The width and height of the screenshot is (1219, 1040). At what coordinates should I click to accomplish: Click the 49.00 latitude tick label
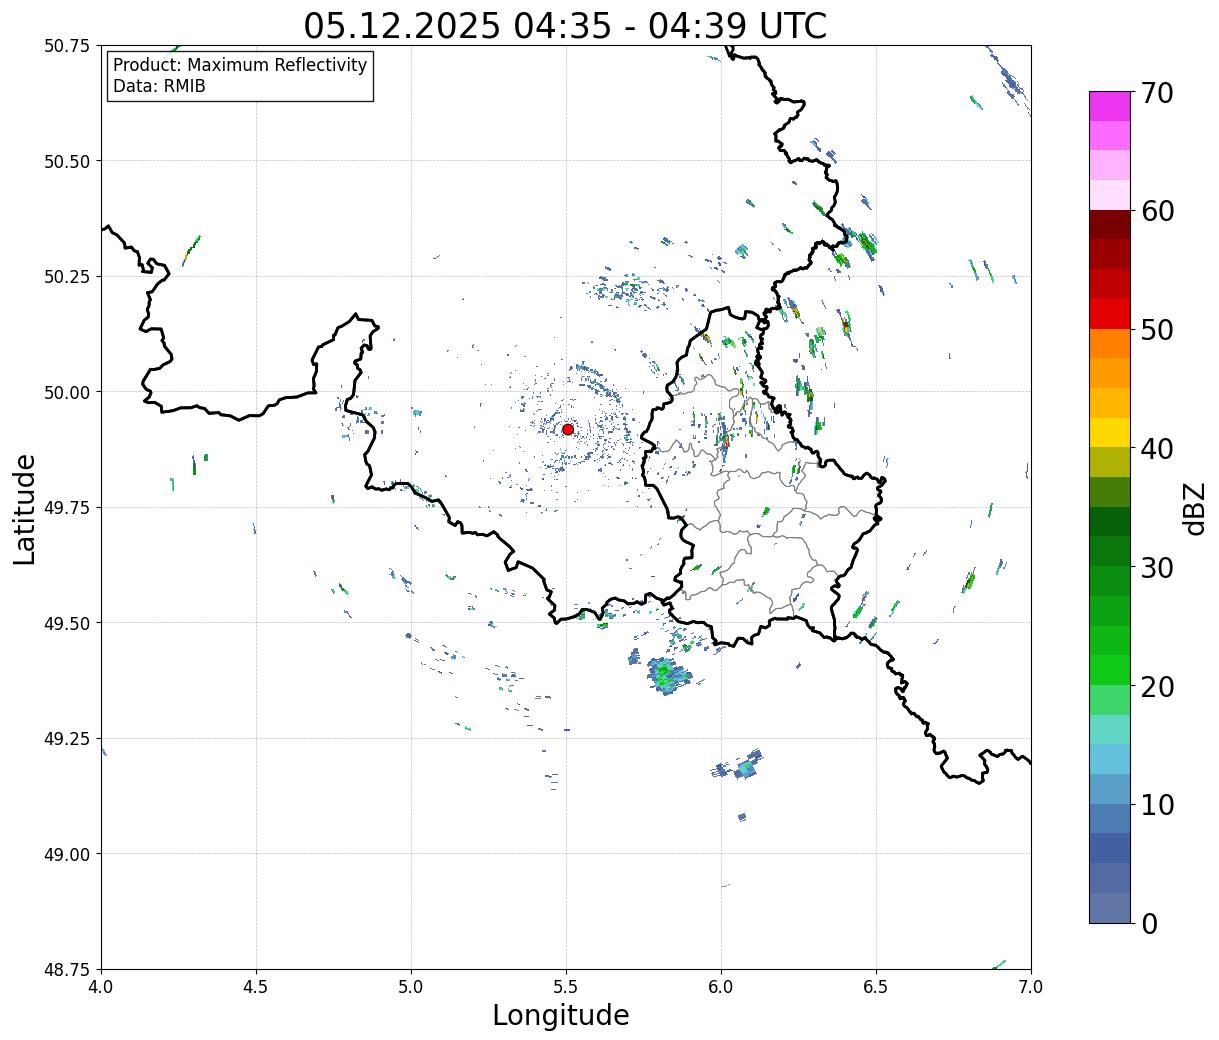(67, 854)
